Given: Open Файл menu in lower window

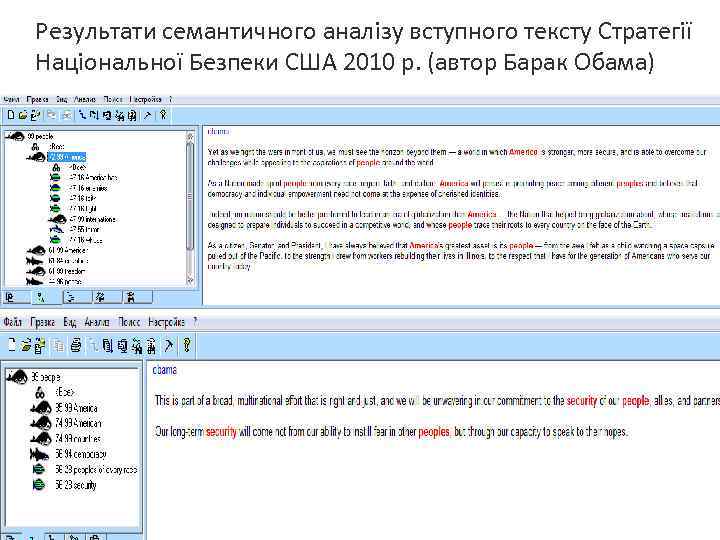Looking at the screenshot, I should point(12,322).
